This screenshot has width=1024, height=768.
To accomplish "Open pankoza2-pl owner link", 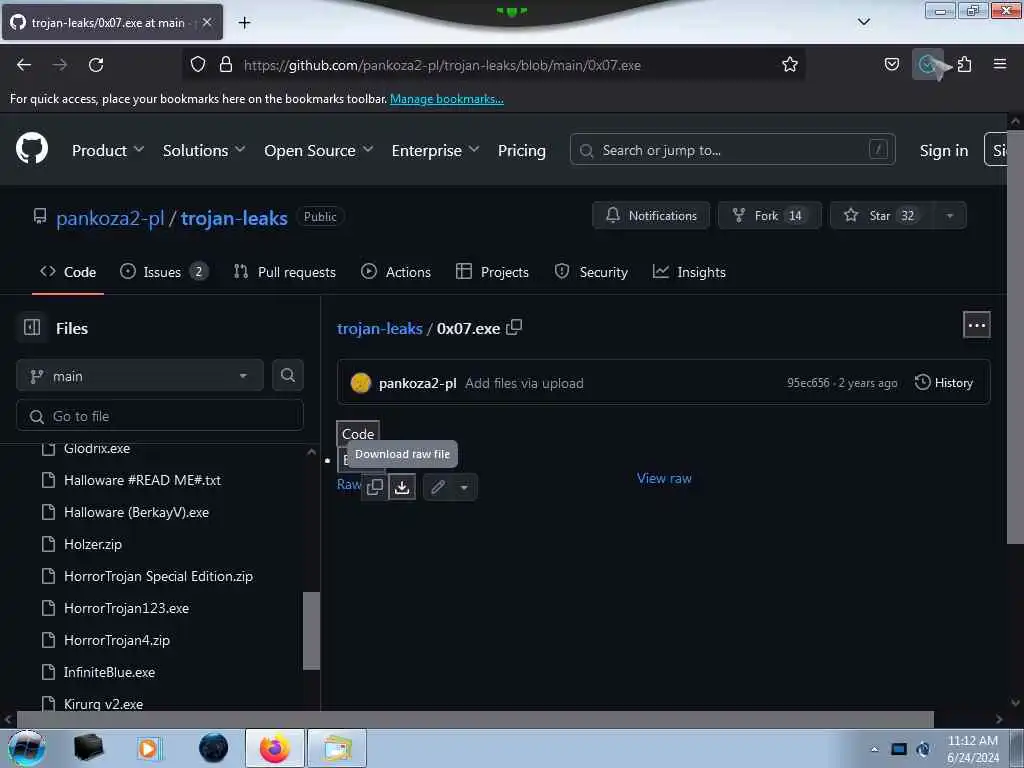I will pyautogui.click(x=110, y=218).
